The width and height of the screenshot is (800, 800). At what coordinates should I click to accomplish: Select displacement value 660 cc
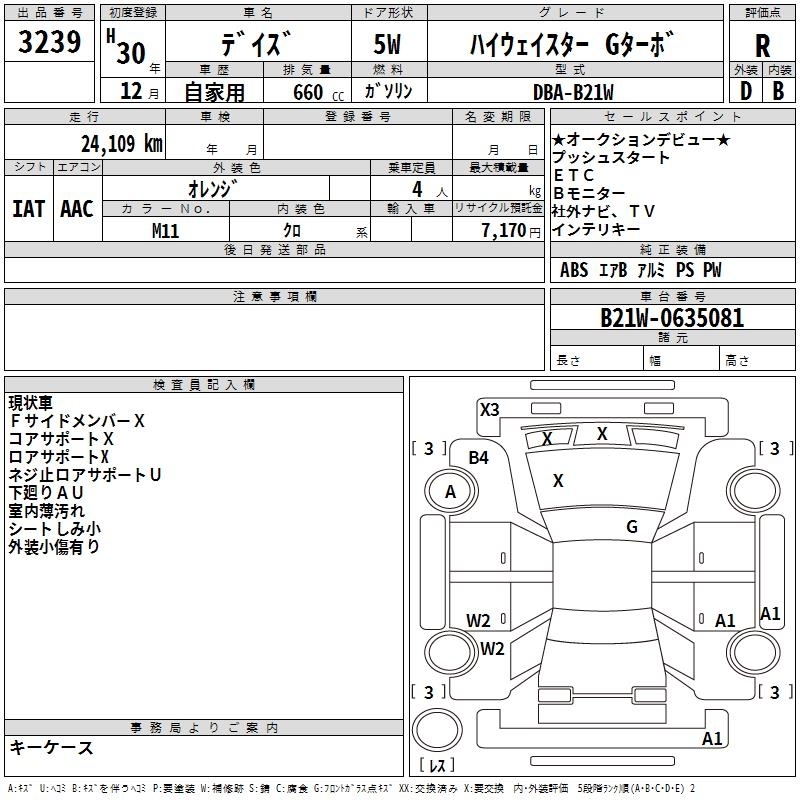pos(318,93)
